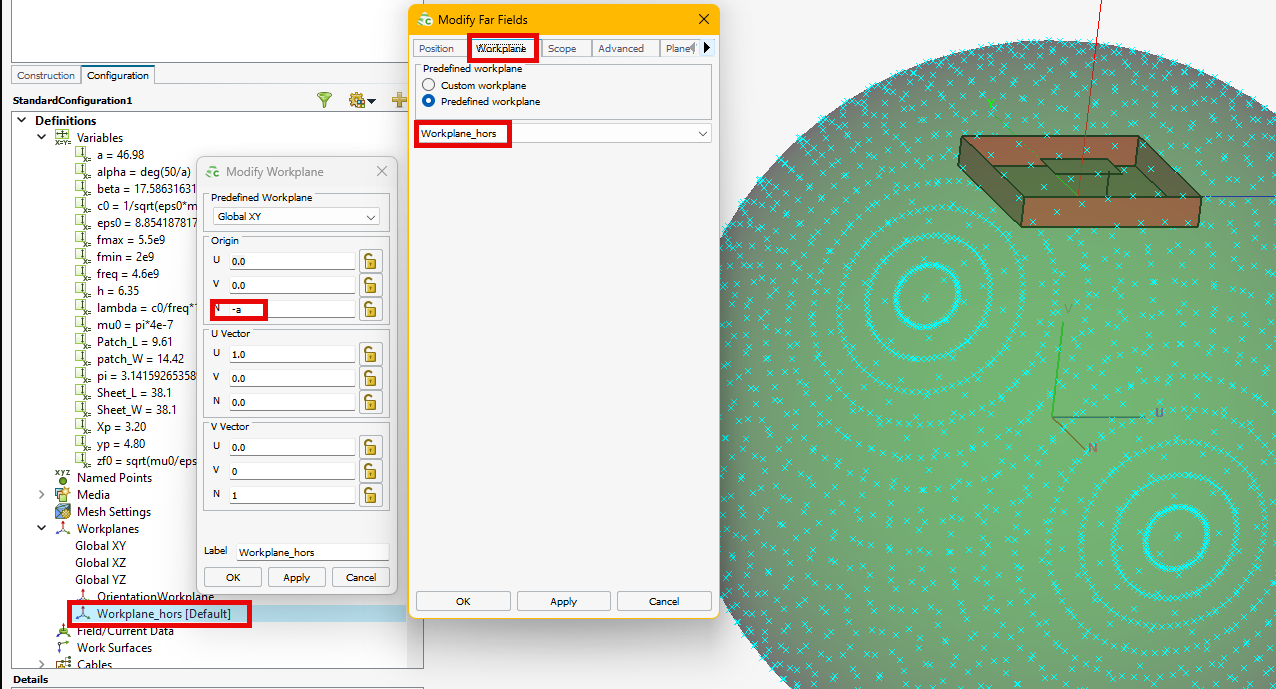The width and height of the screenshot is (1276, 689).
Task: Select the Custom workplane radio button
Action: pyautogui.click(x=429, y=86)
